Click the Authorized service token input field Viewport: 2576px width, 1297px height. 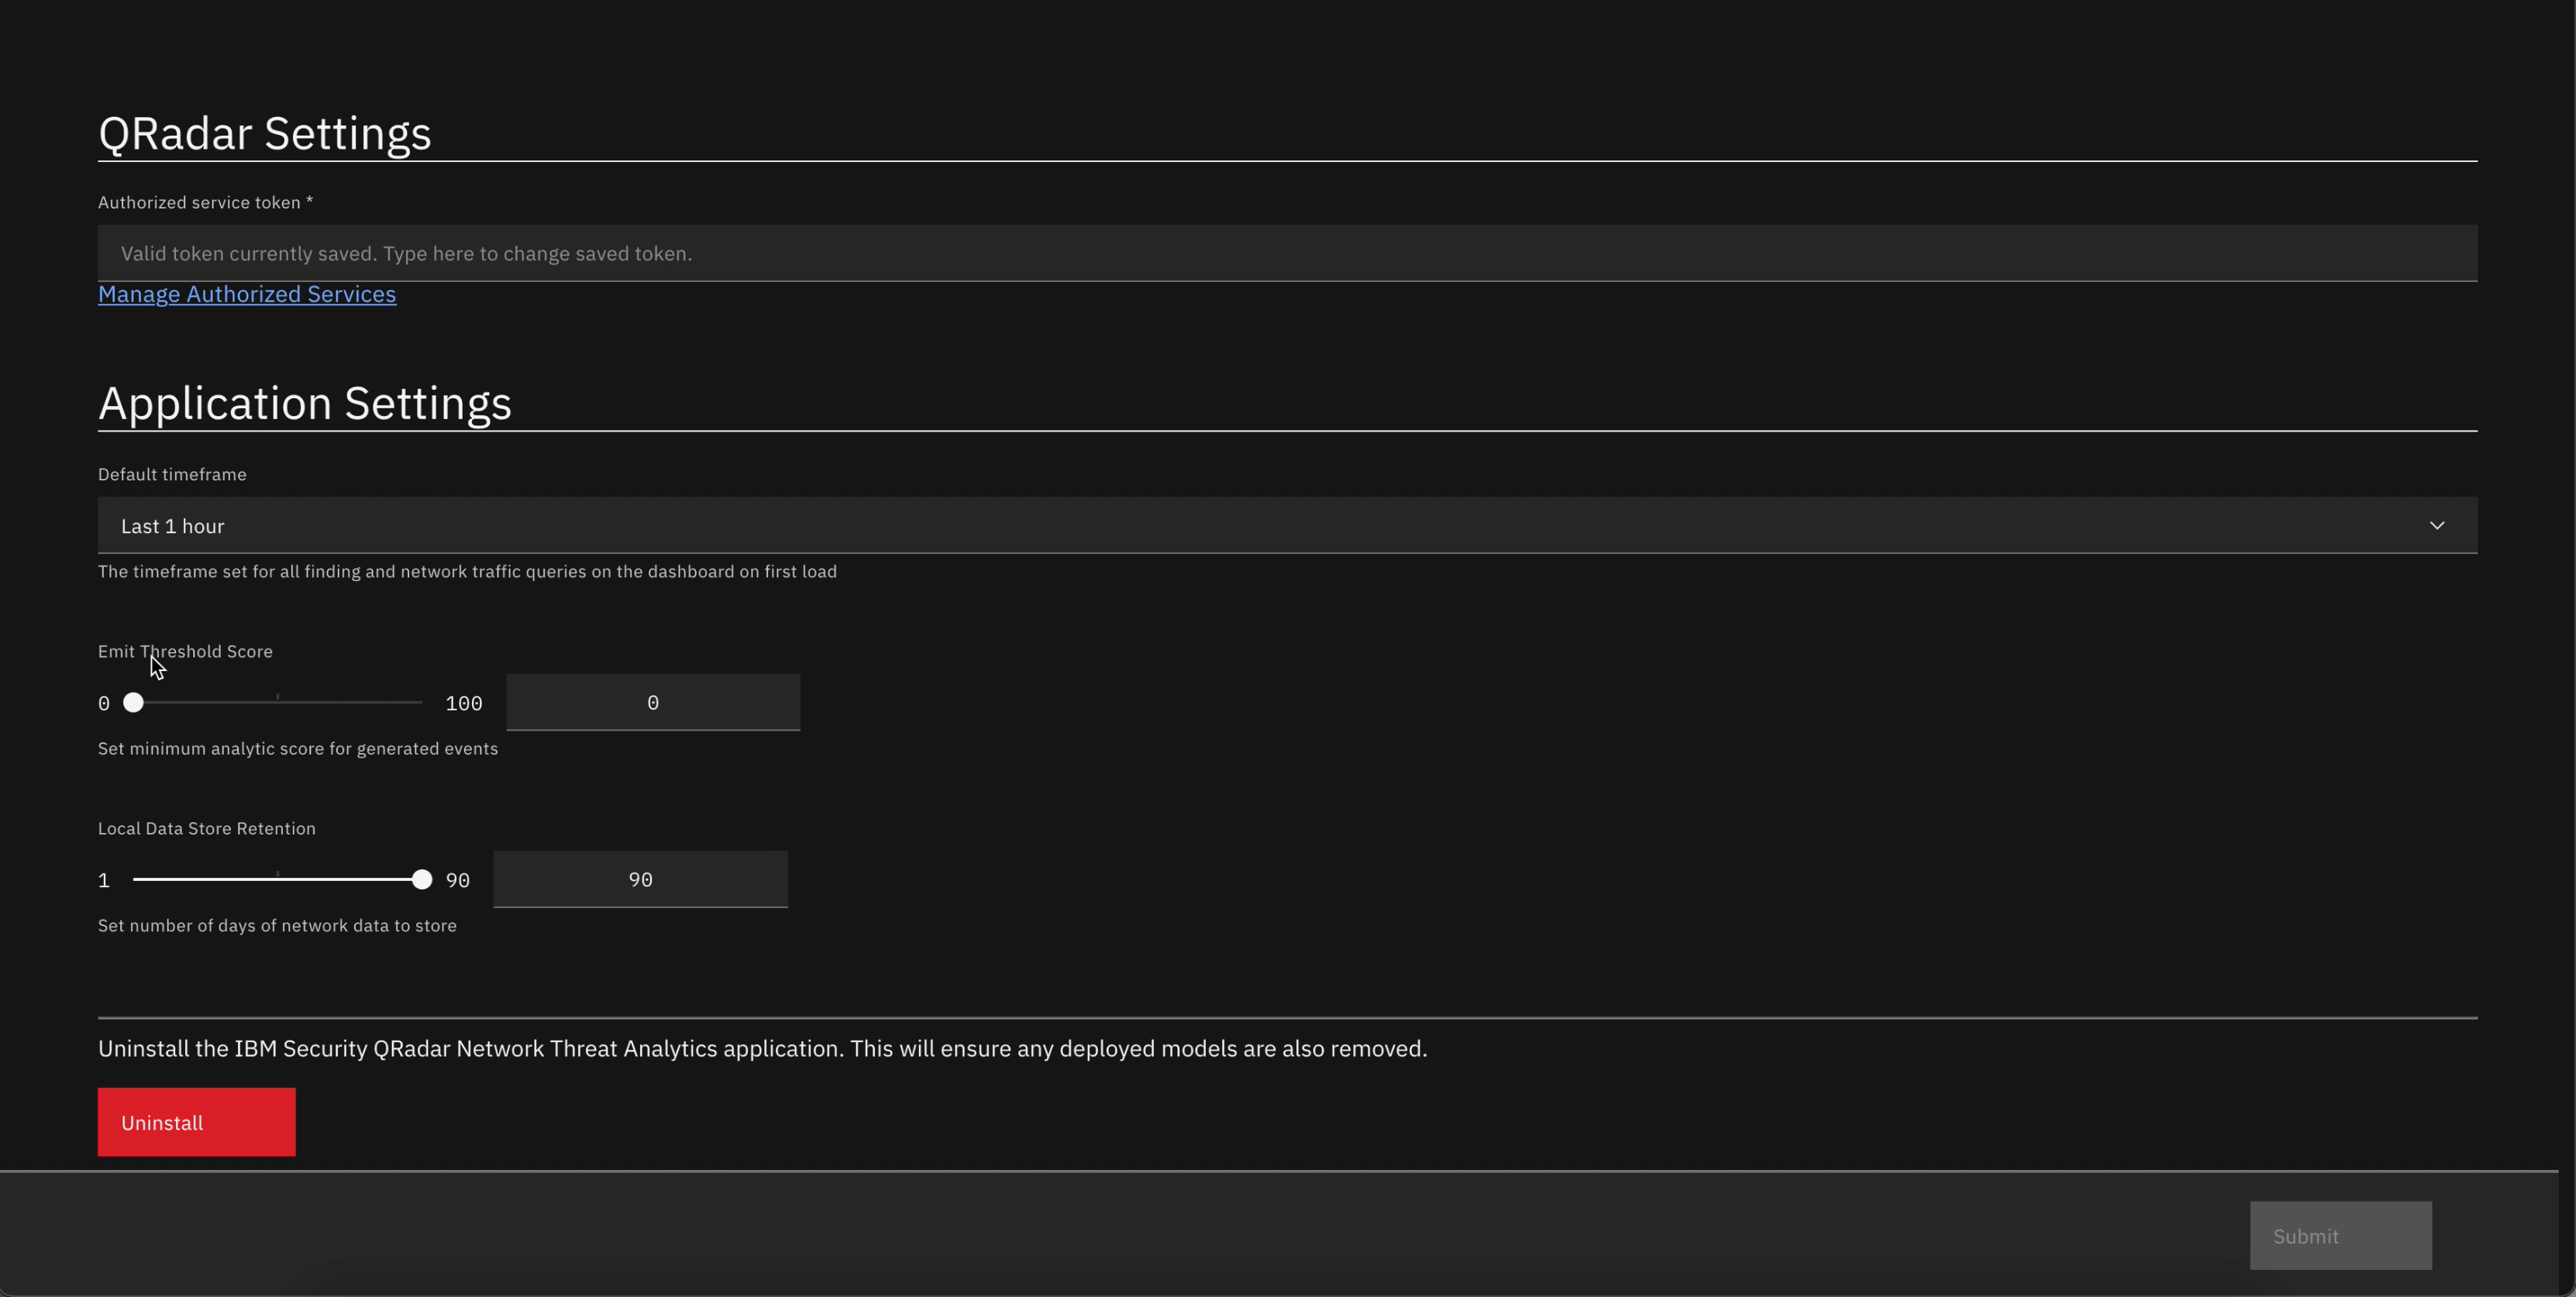coord(1287,253)
